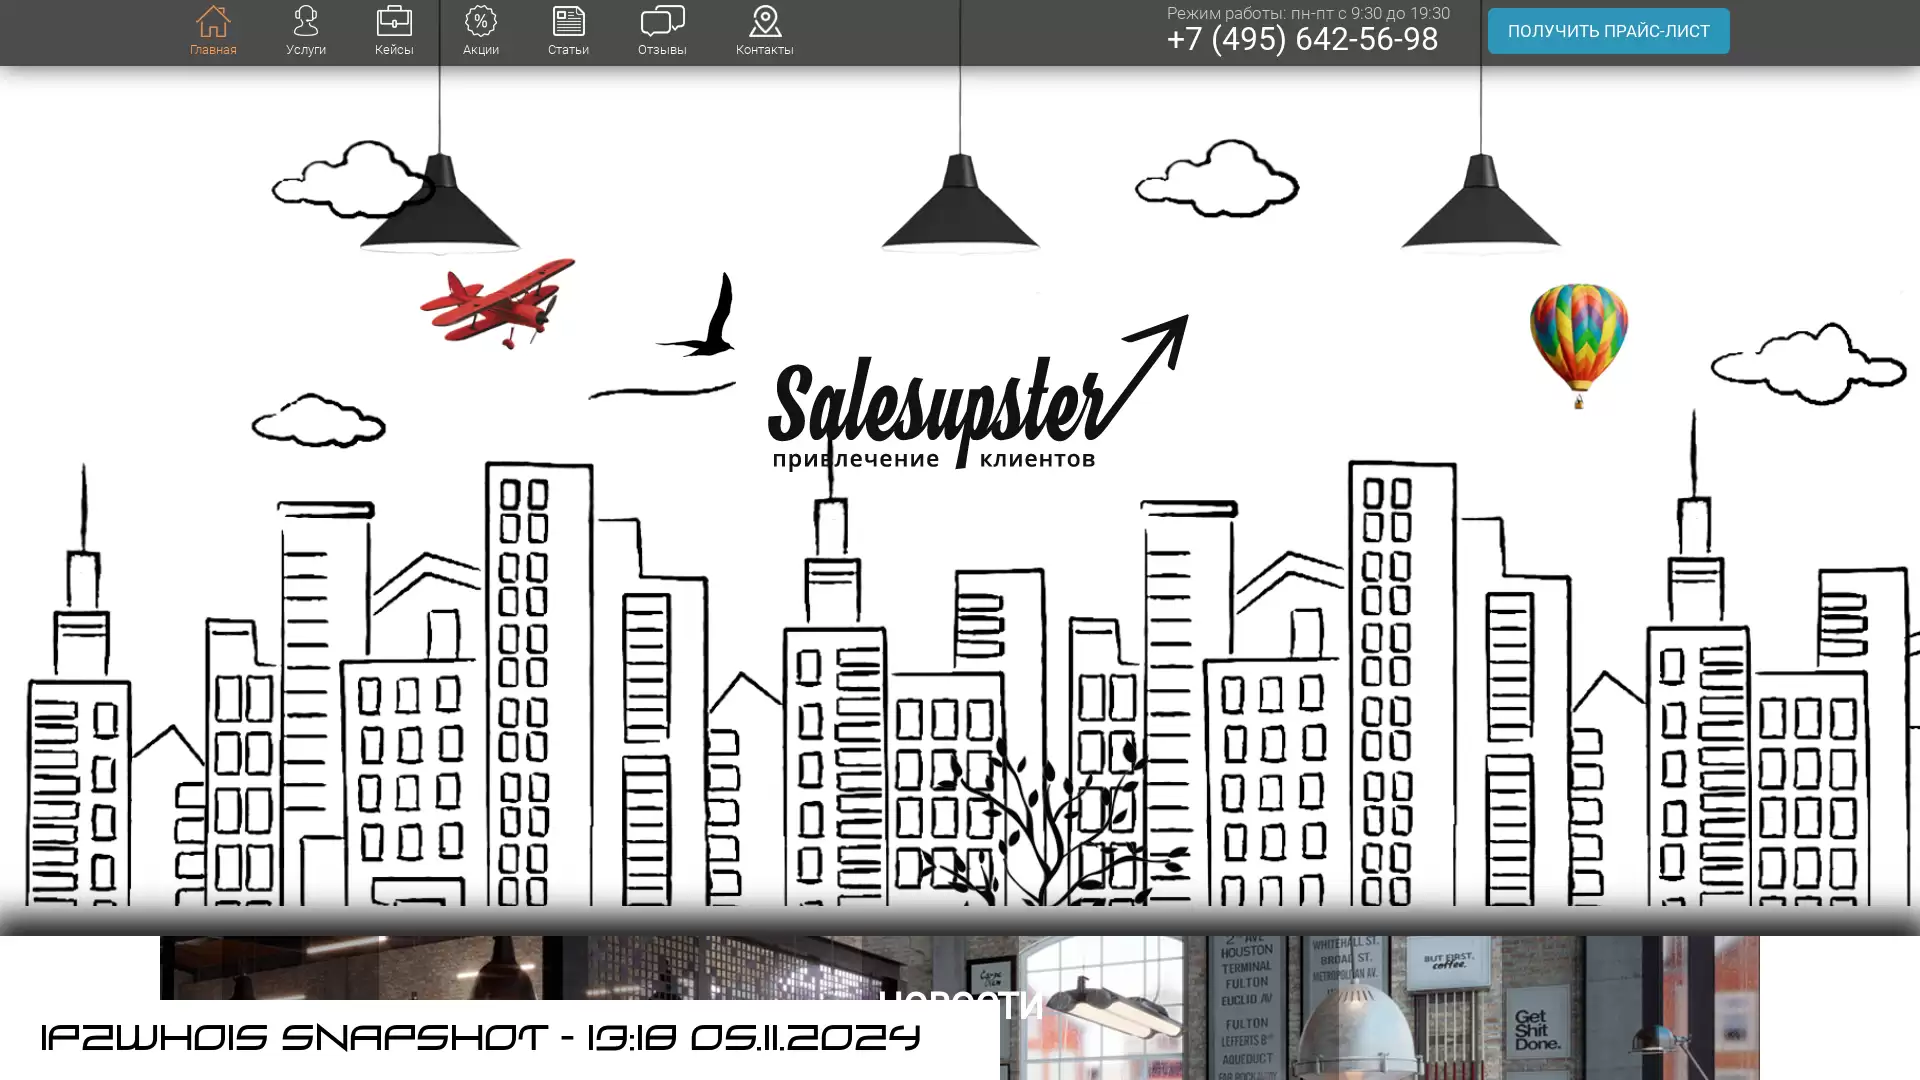Click the Контакты map pin icon
1920x1080 pixels.
pyautogui.click(x=765, y=21)
